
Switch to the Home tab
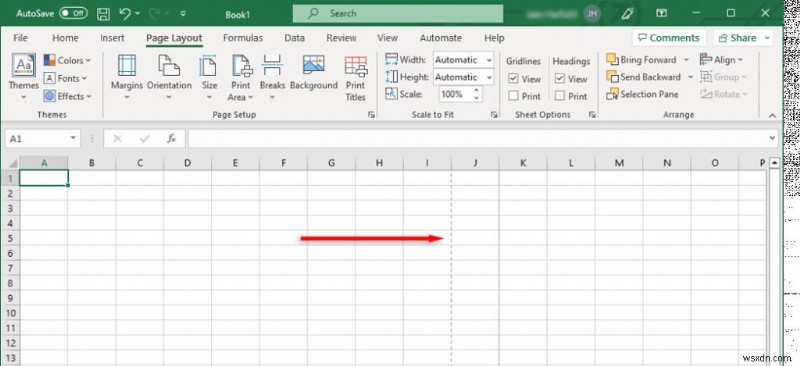[65, 38]
